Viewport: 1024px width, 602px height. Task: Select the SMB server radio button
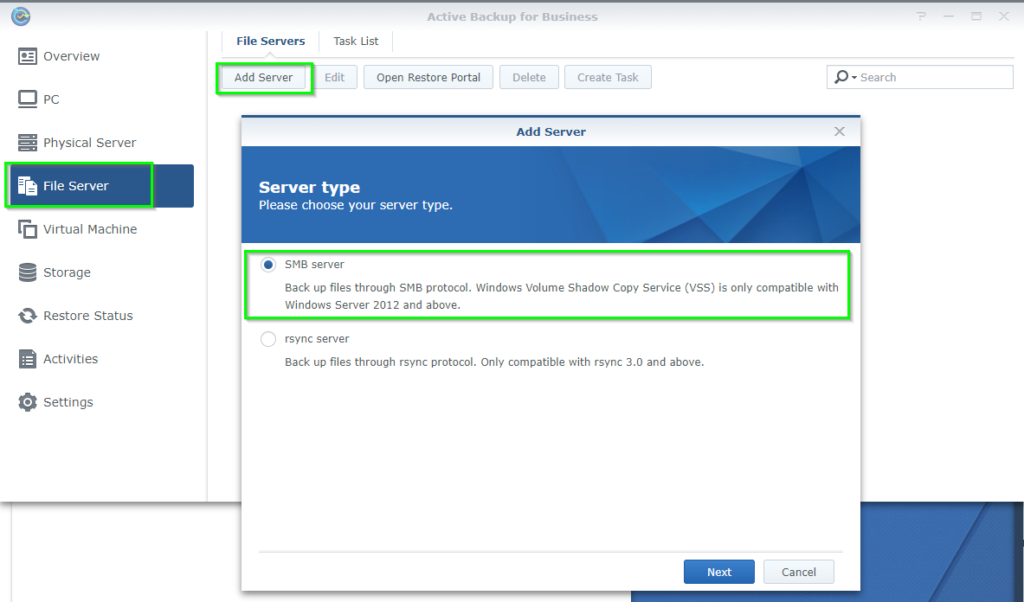tap(268, 264)
